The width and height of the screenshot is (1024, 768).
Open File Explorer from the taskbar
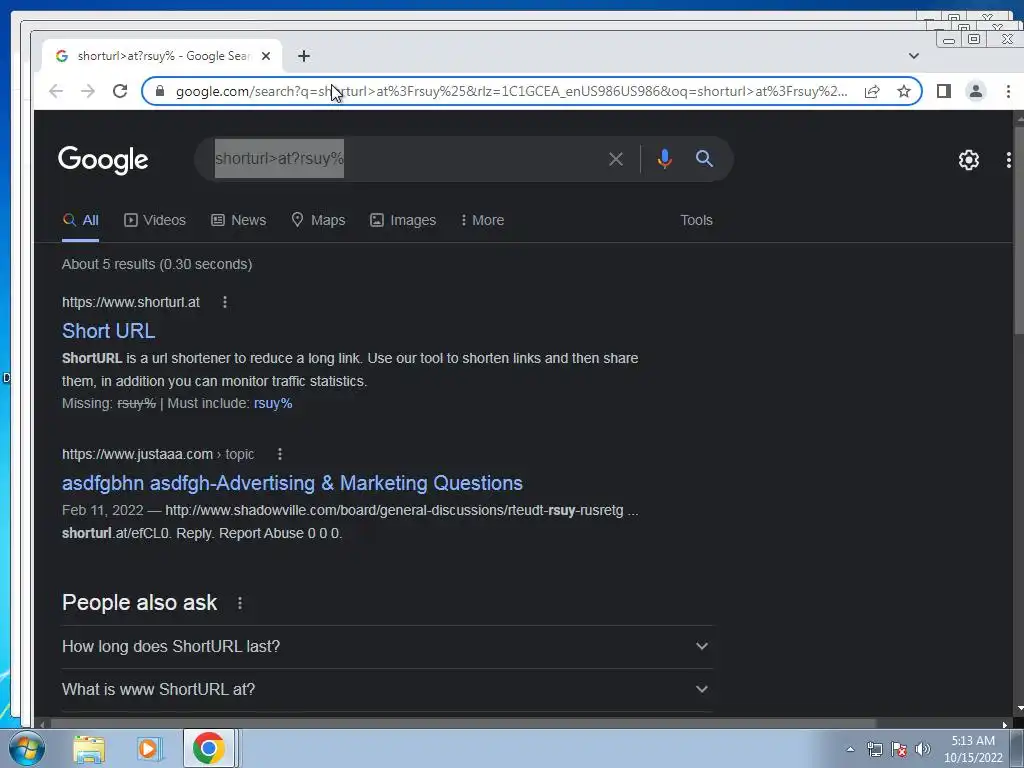point(89,749)
